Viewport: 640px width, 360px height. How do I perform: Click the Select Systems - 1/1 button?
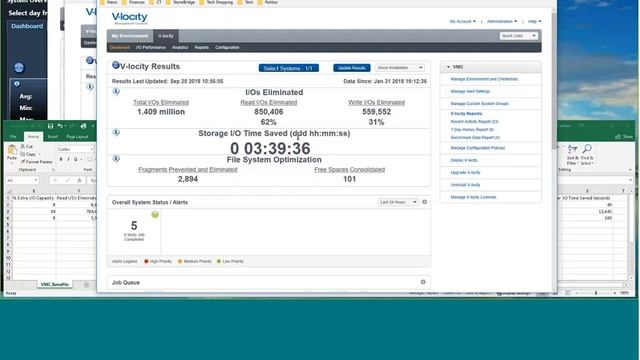(x=289, y=68)
